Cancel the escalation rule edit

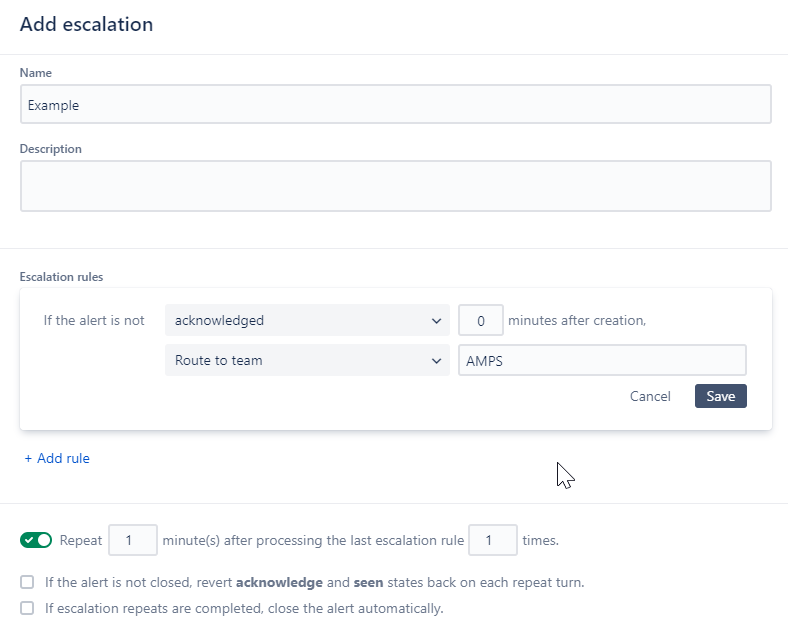[650, 396]
